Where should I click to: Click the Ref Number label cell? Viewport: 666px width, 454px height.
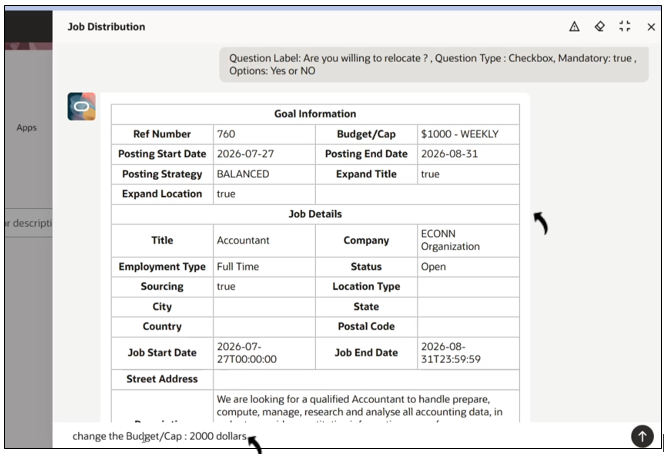point(162,134)
